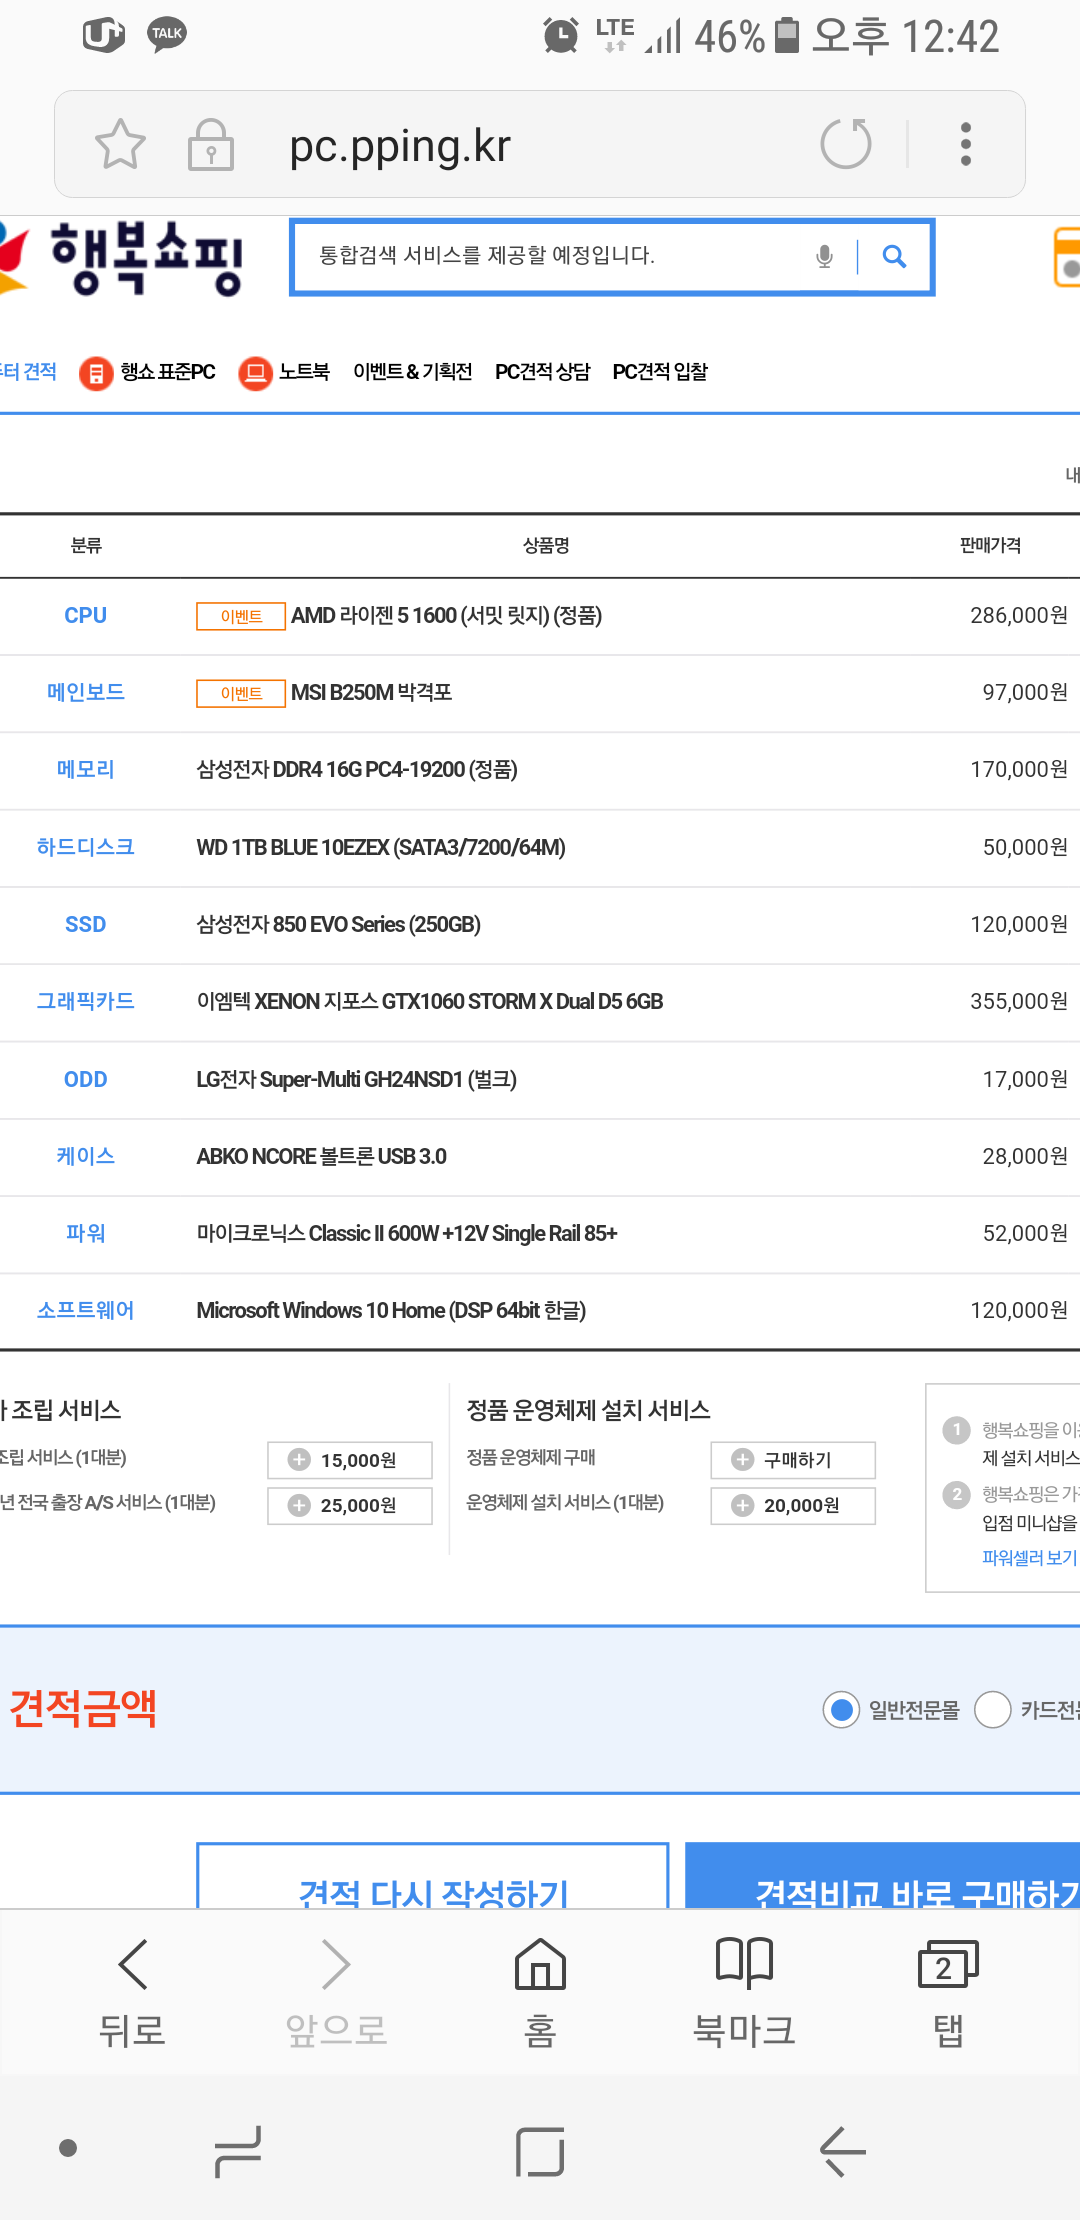Image resolution: width=1080 pixels, height=2220 pixels.
Task: Open the 파워셀러 보기 link
Action: pyautogui.click(x=1029, y=1557)
